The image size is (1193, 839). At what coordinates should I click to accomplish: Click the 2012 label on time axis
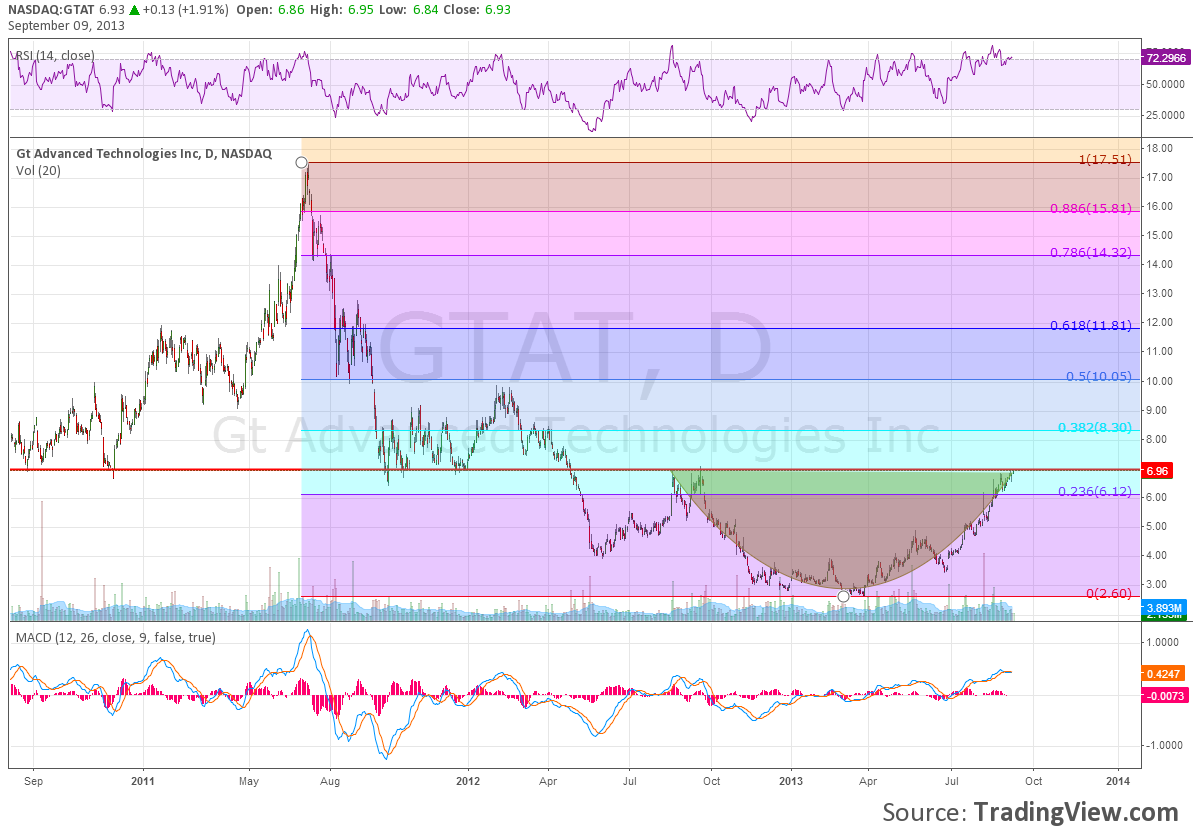468,780
